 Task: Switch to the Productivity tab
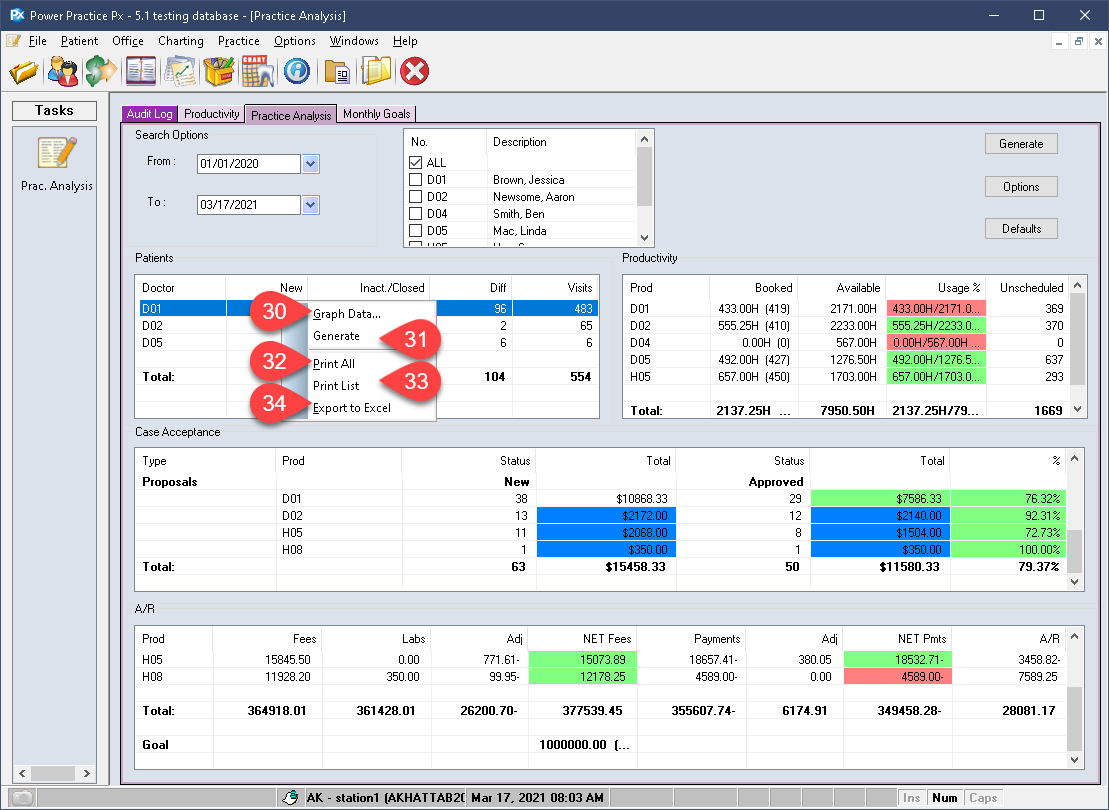[x=211, y=114]
